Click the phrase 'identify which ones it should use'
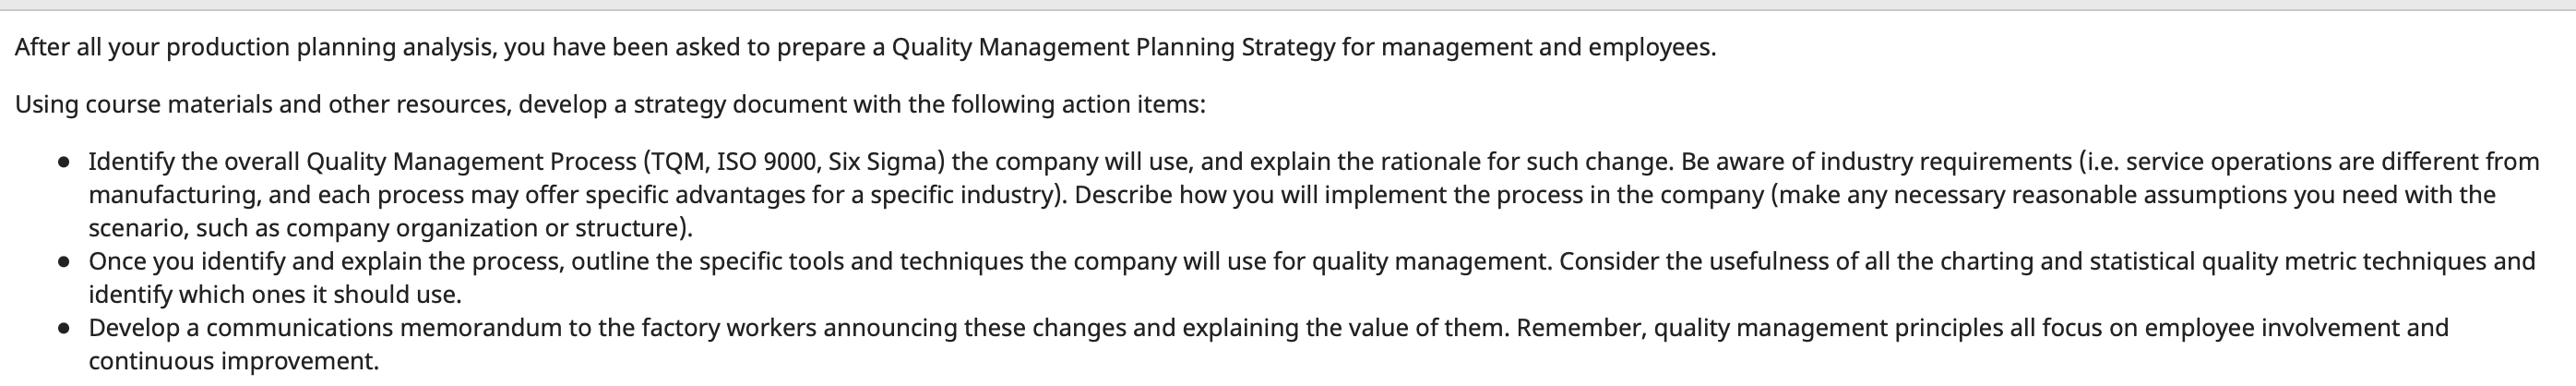 pos(272,295)
